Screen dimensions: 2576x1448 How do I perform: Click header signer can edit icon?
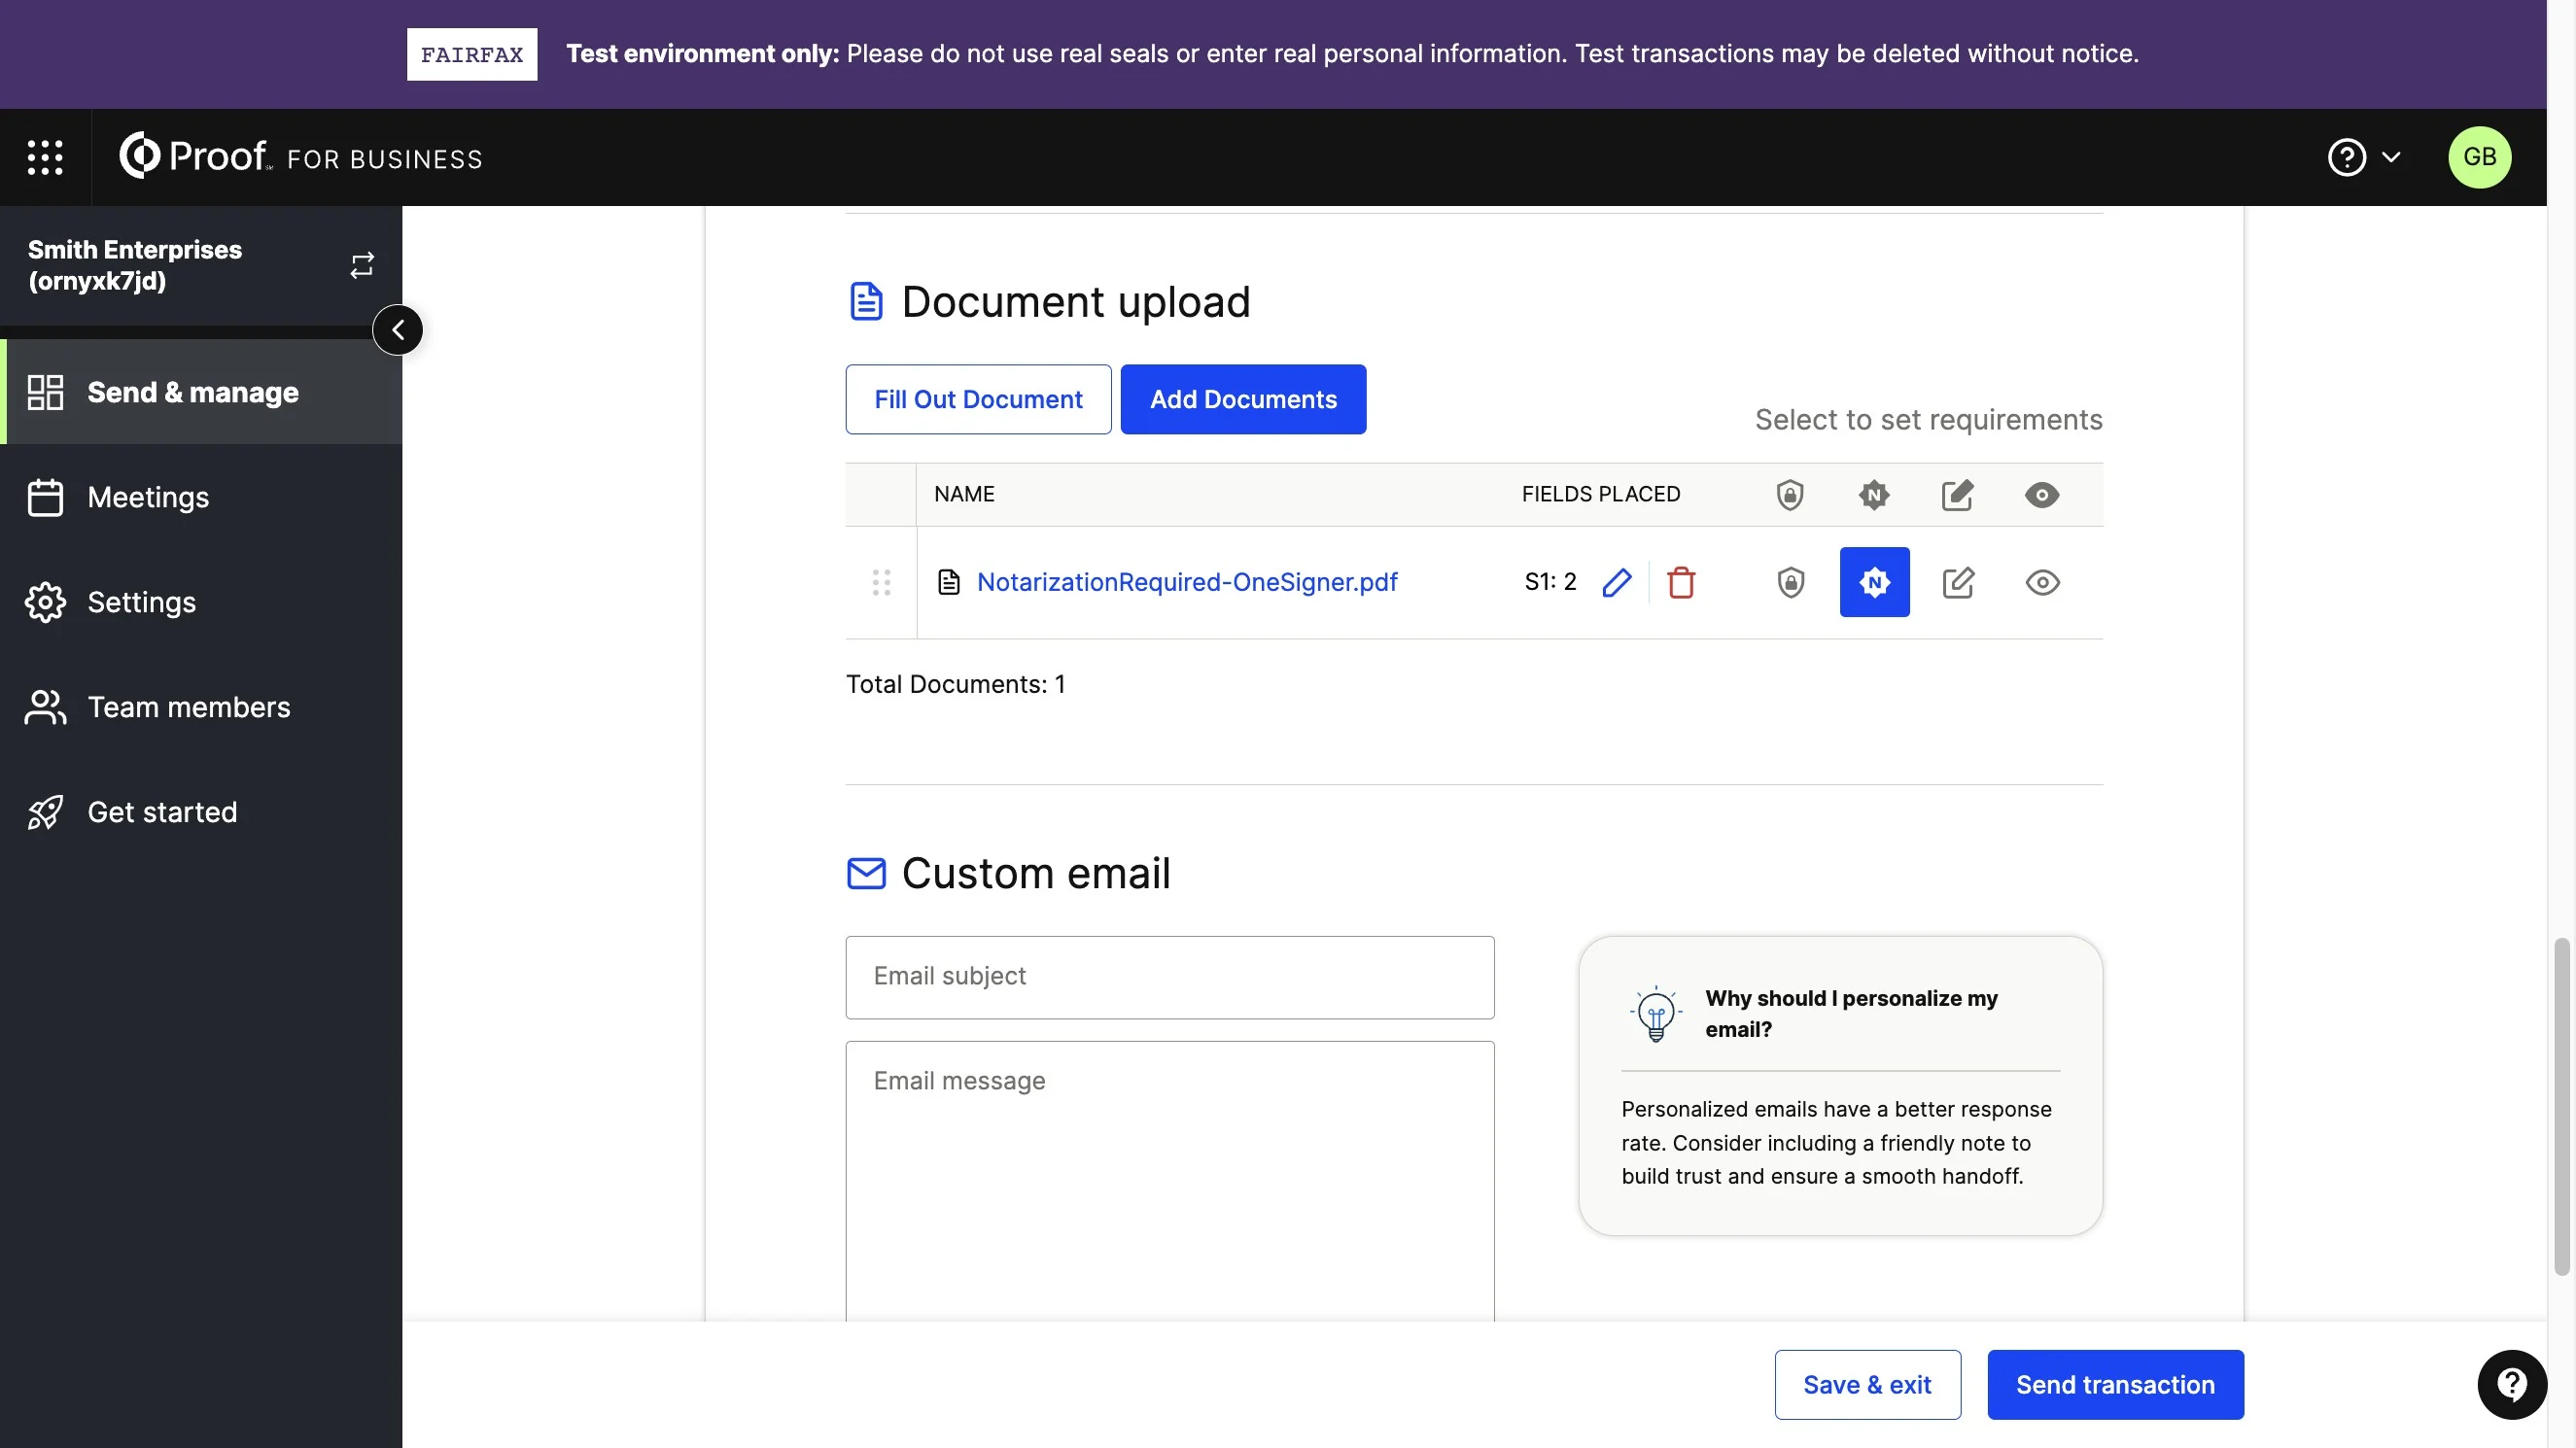pyautogui.click(x=1958, y=495)
